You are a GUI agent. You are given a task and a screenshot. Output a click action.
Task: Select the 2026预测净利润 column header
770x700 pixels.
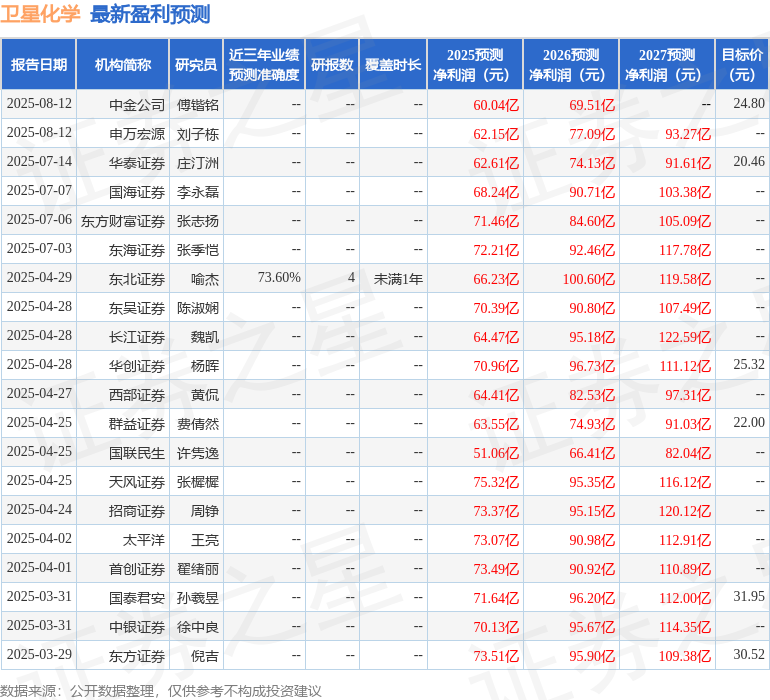(x=571, y=64)
